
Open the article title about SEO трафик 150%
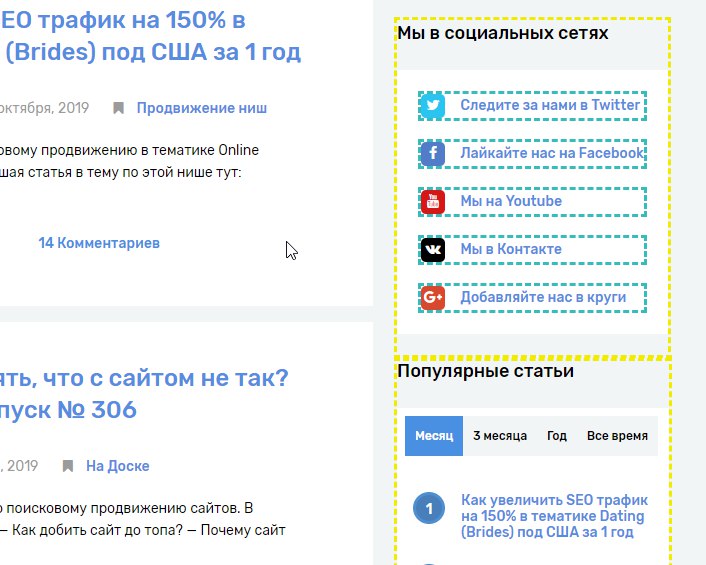(150, 36)
